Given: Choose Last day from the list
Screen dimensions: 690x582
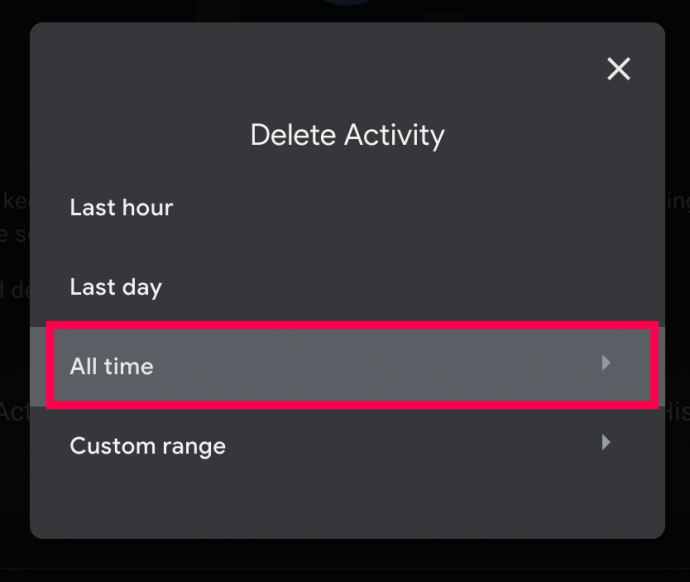Looking at the screenshot, I should [116, 288].
